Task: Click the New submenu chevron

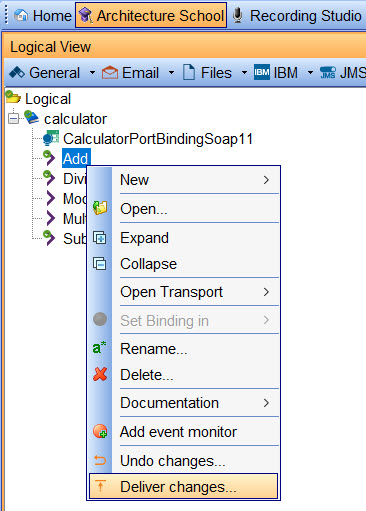Action: (266, 180)
